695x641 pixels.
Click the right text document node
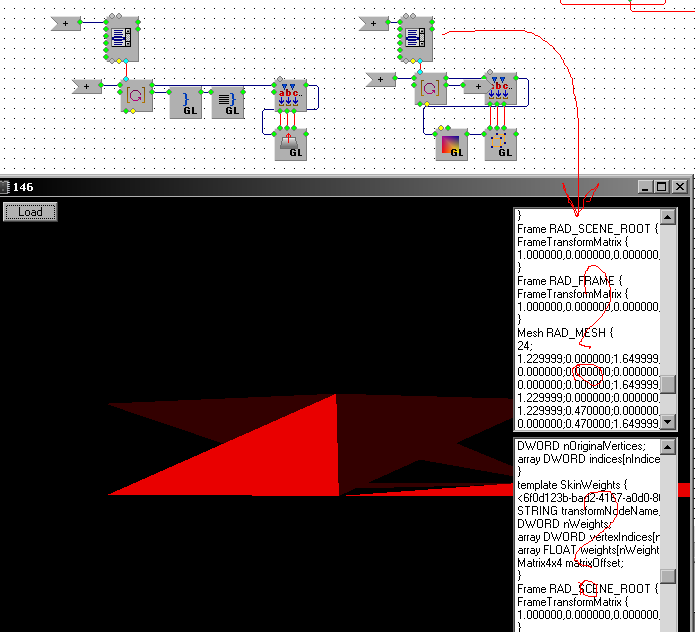[x=413, y=36]
